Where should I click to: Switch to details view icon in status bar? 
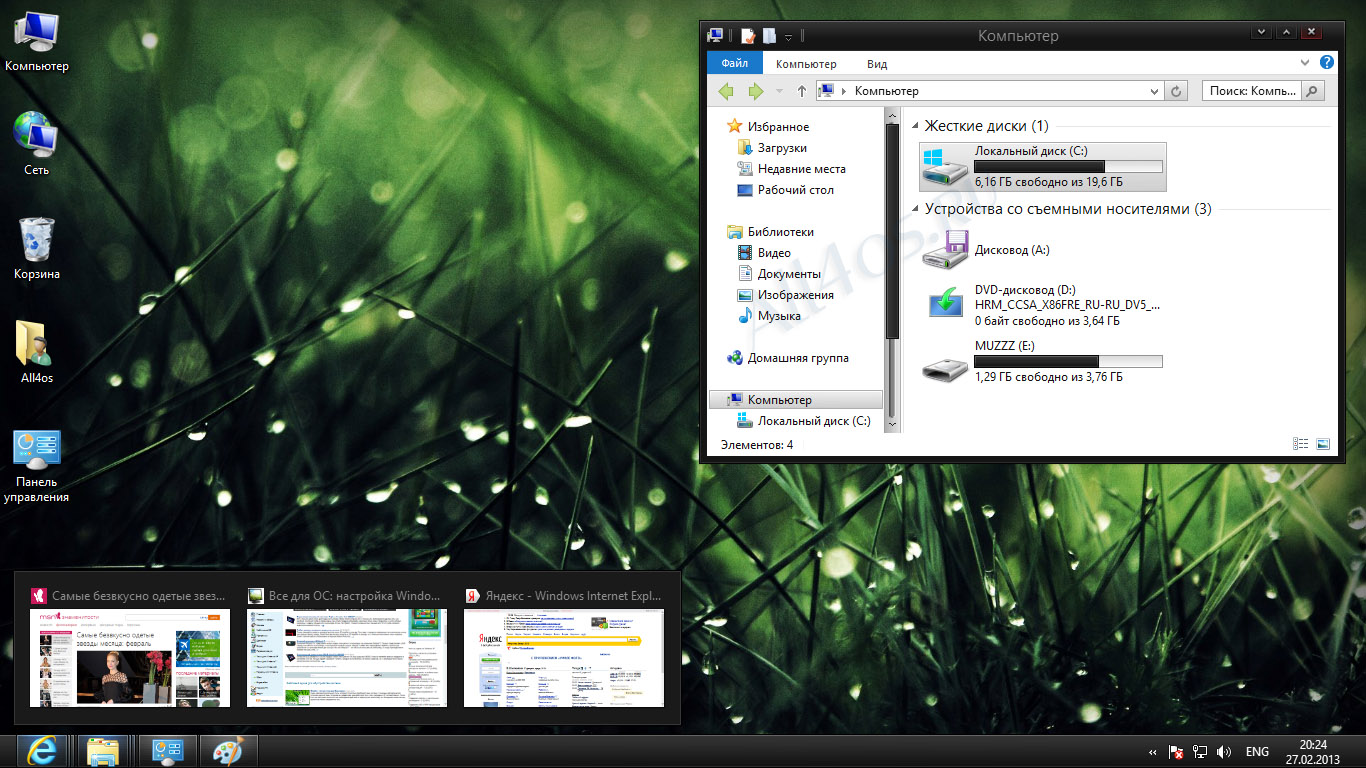click(1301, 444)
